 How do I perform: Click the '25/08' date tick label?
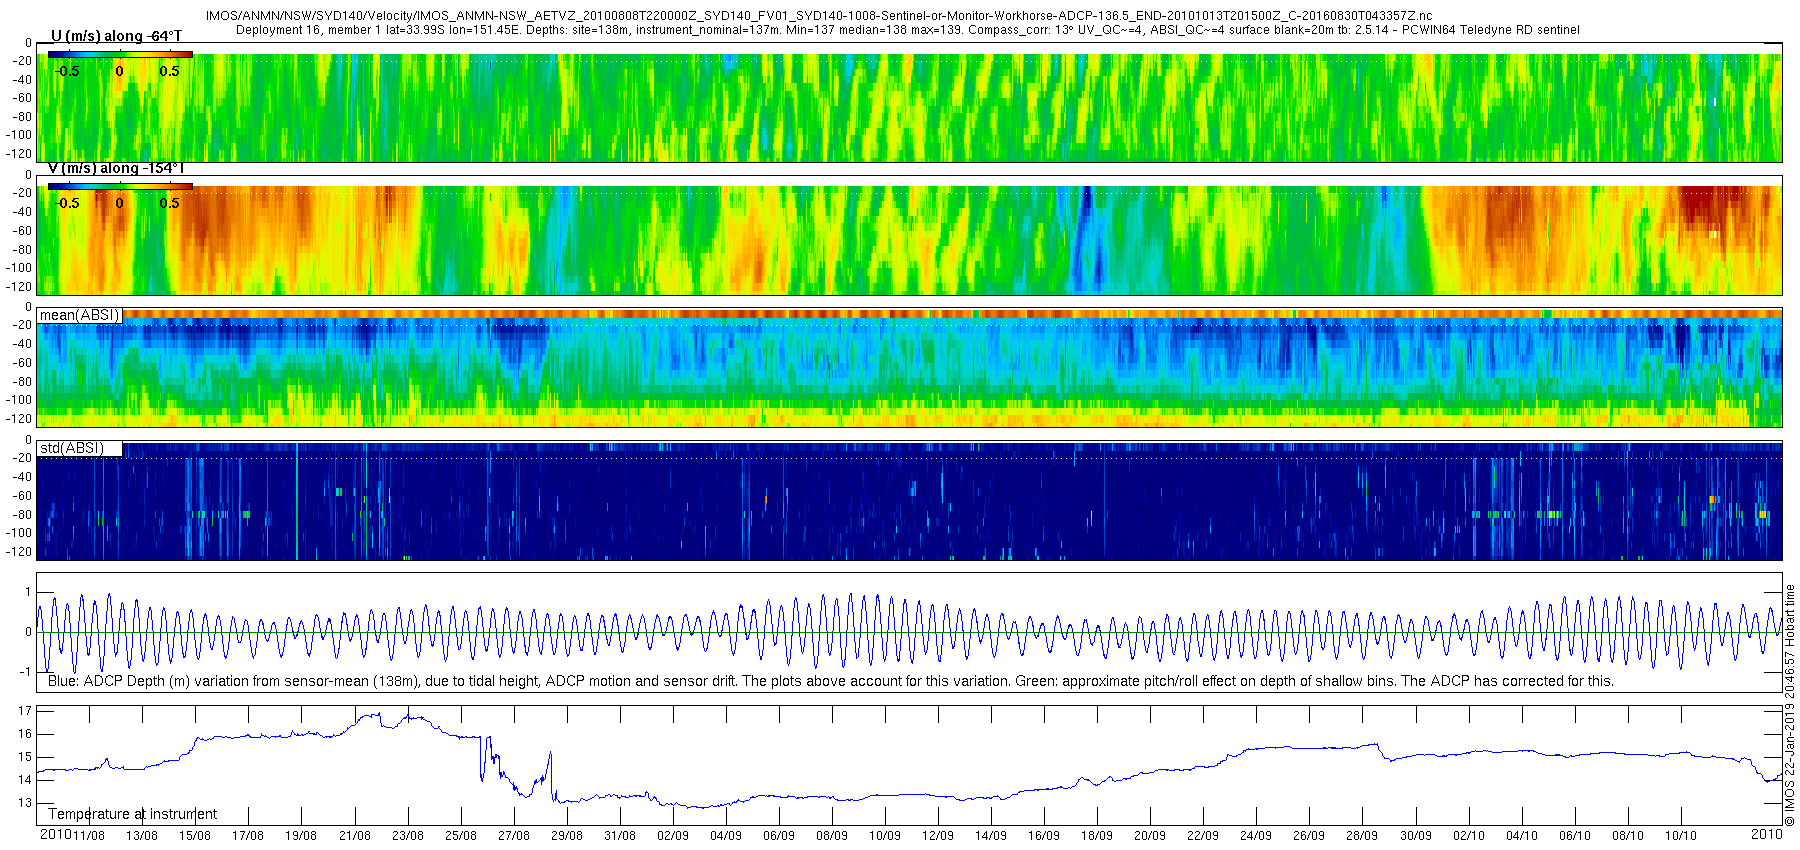[460, 836]
